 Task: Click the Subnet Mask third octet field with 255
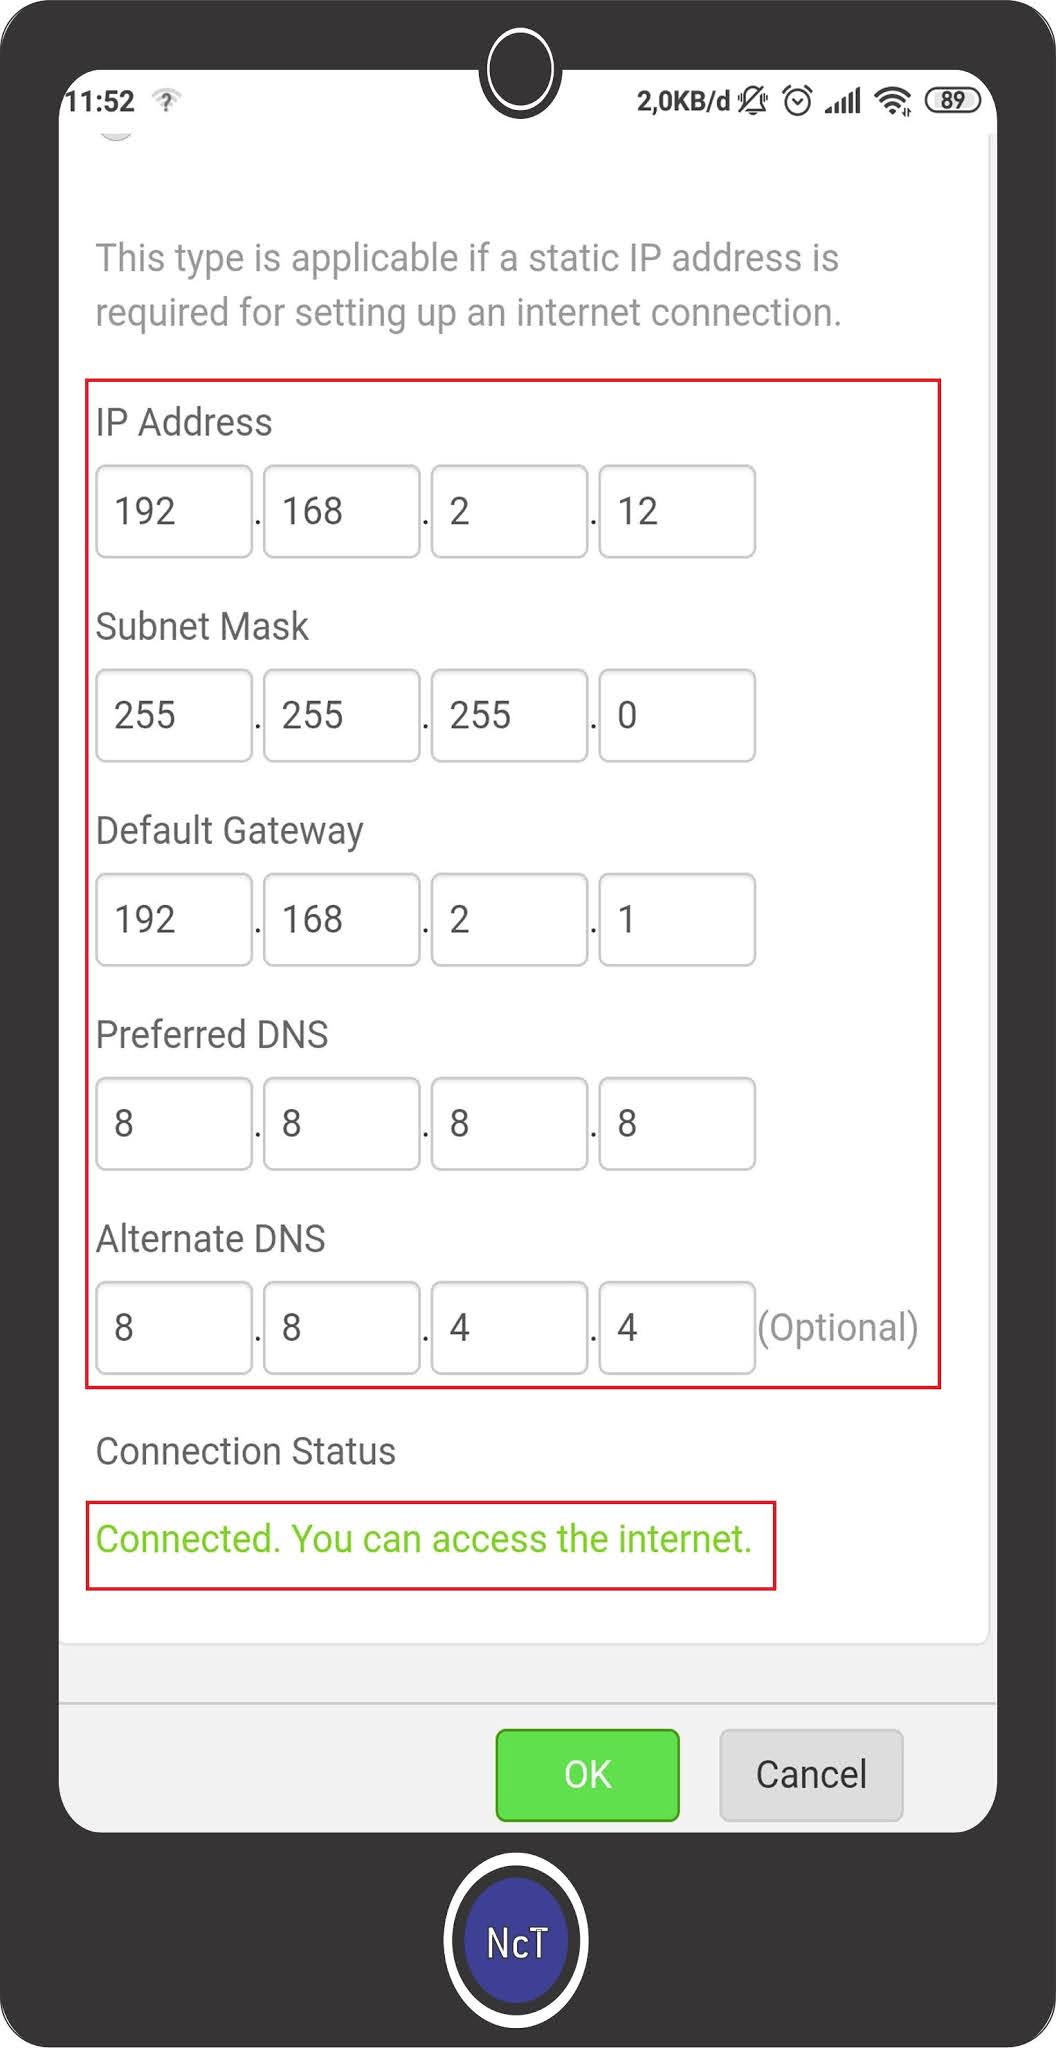509,715
